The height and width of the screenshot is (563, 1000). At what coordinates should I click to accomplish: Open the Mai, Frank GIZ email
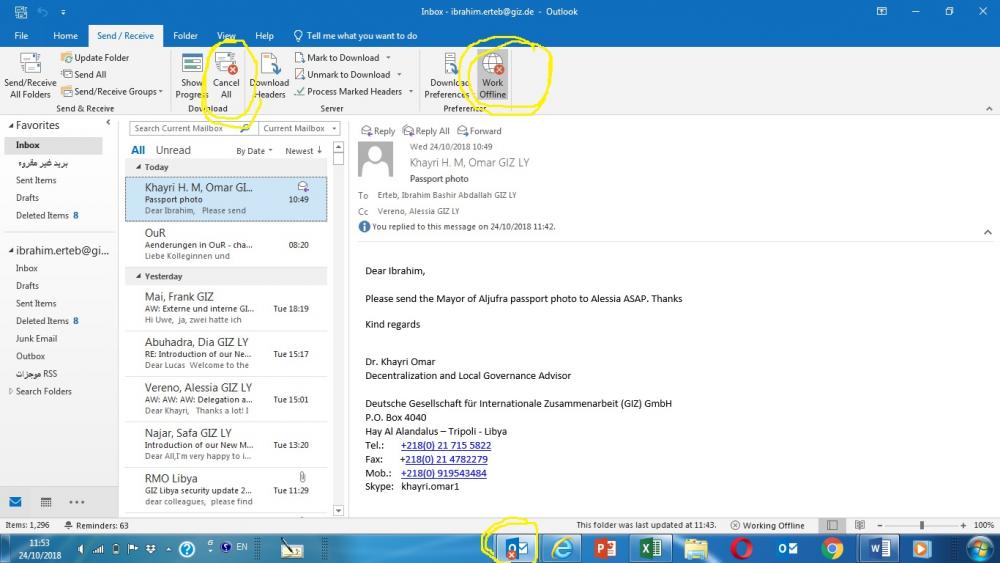[x=226, y=308]
